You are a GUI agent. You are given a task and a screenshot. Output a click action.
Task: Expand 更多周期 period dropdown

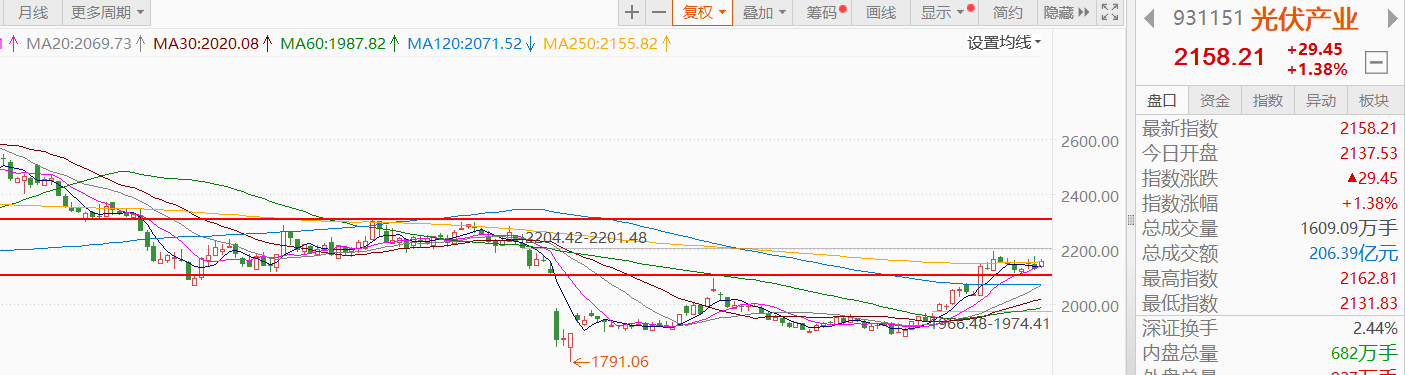(x=108, y=13)
